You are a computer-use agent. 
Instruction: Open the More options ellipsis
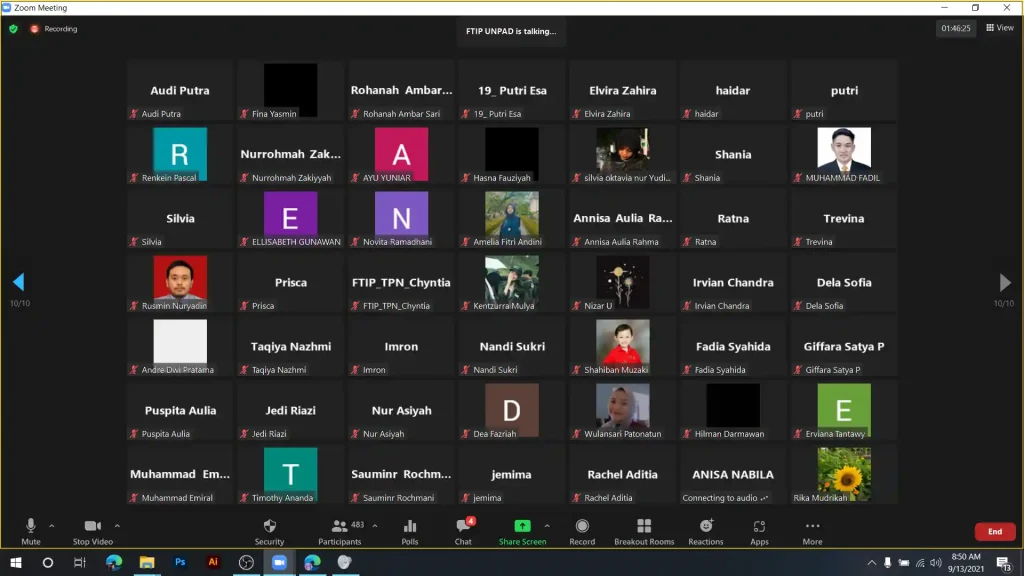(812, 531)
